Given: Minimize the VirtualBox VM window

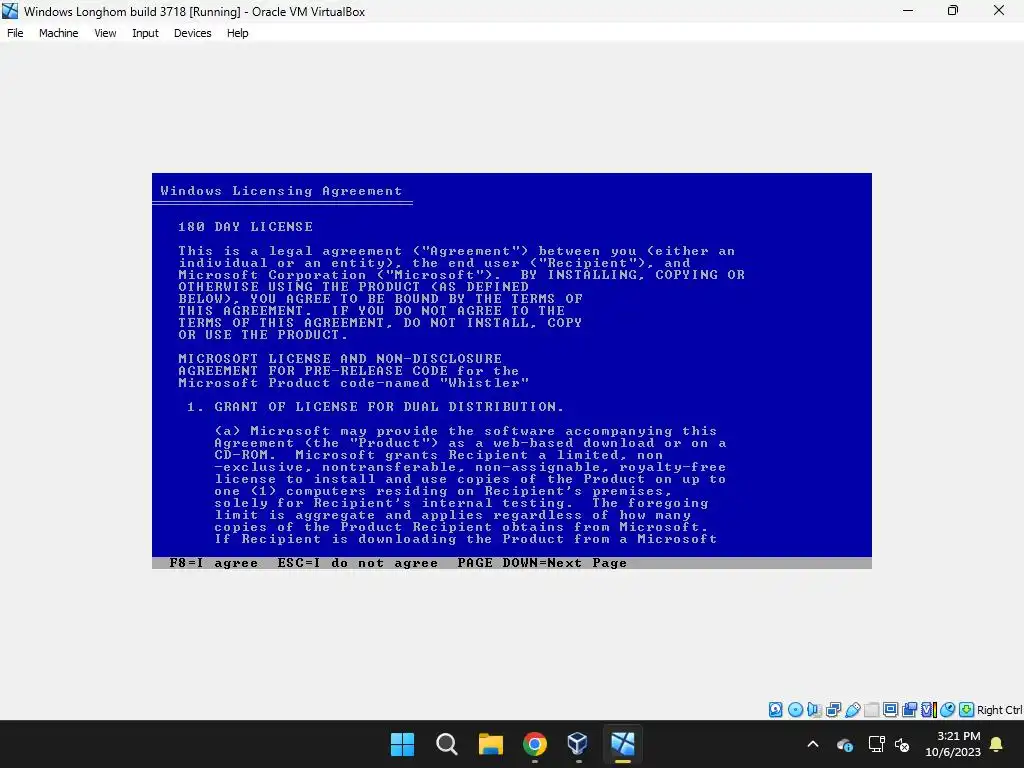Looking at the screenshot, I should (x=908, y=10).
